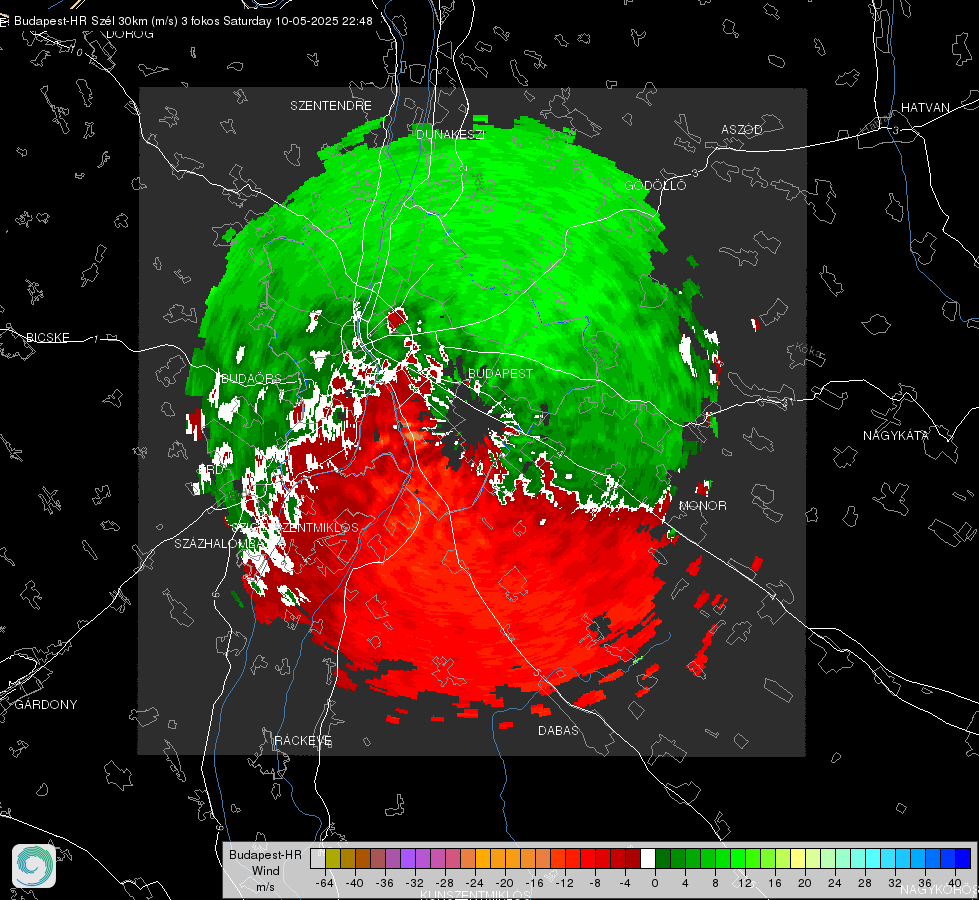Click the 40 value on the legend scale

point(955,883)
